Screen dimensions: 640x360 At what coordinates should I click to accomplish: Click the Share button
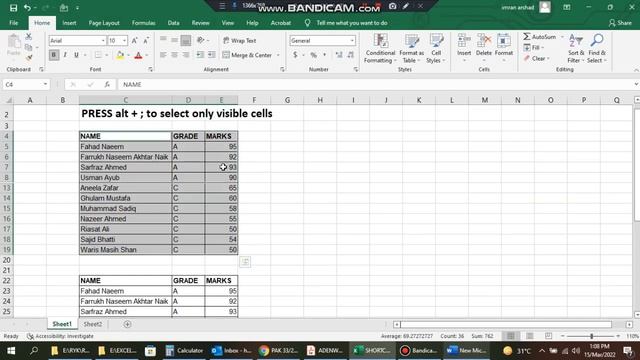[x=620, y=23]
